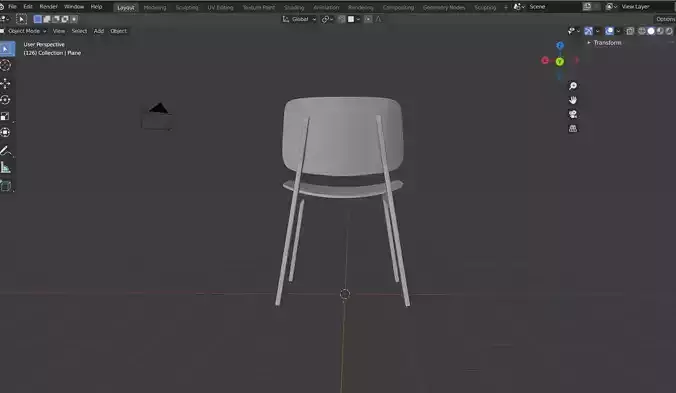This screenshot has width=676, height=393.
Task: Toggle viewport overlays display
Action: click(x=609, y=31)
